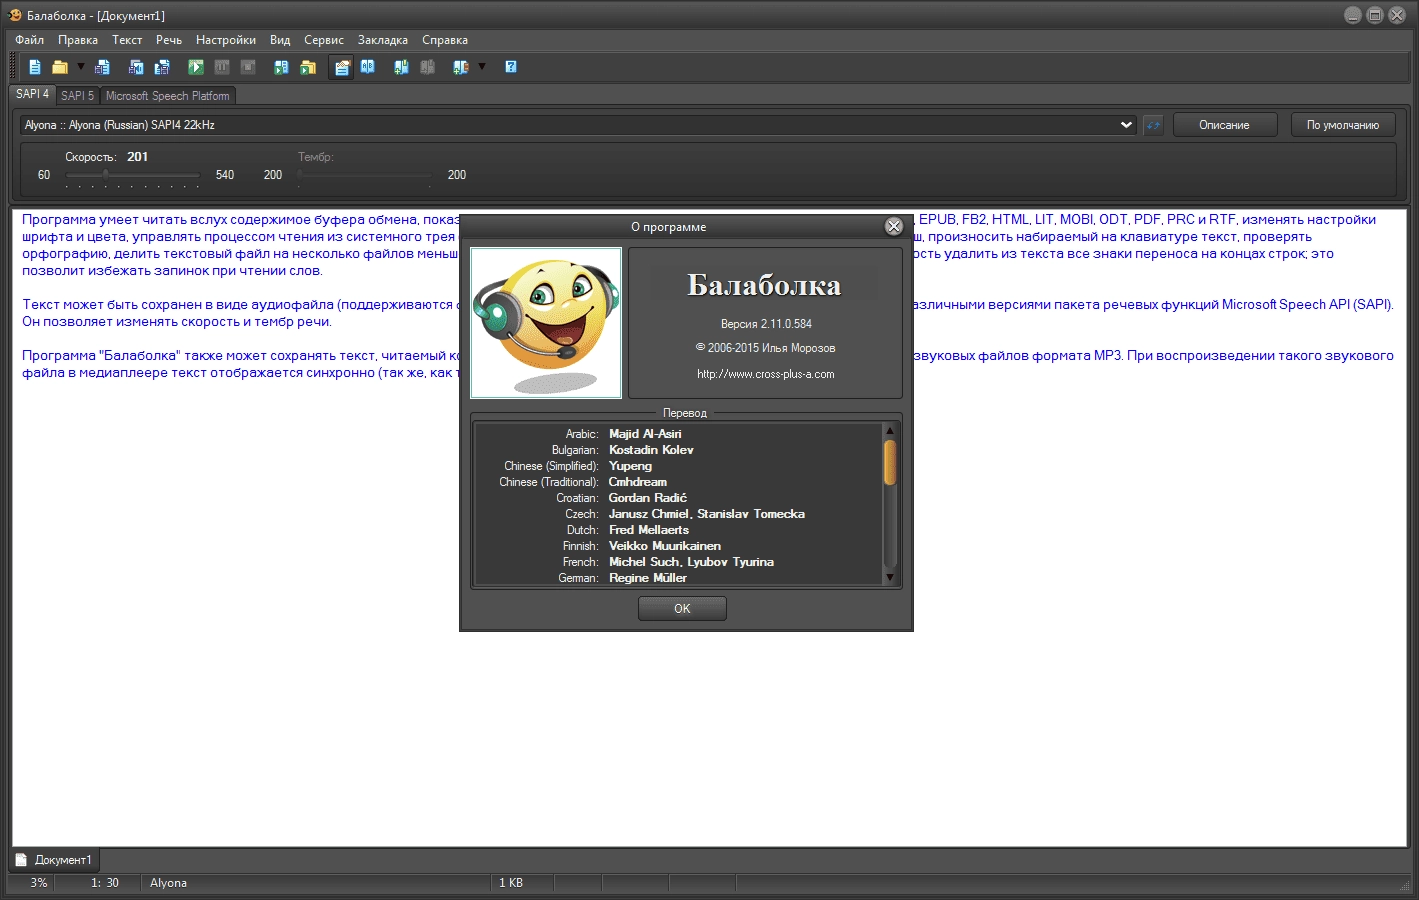Image resolution: width=1419 pixels, height=900 pixels.
Task: Click the greyed-out bookmark toolbar icon
Action: 428,67
